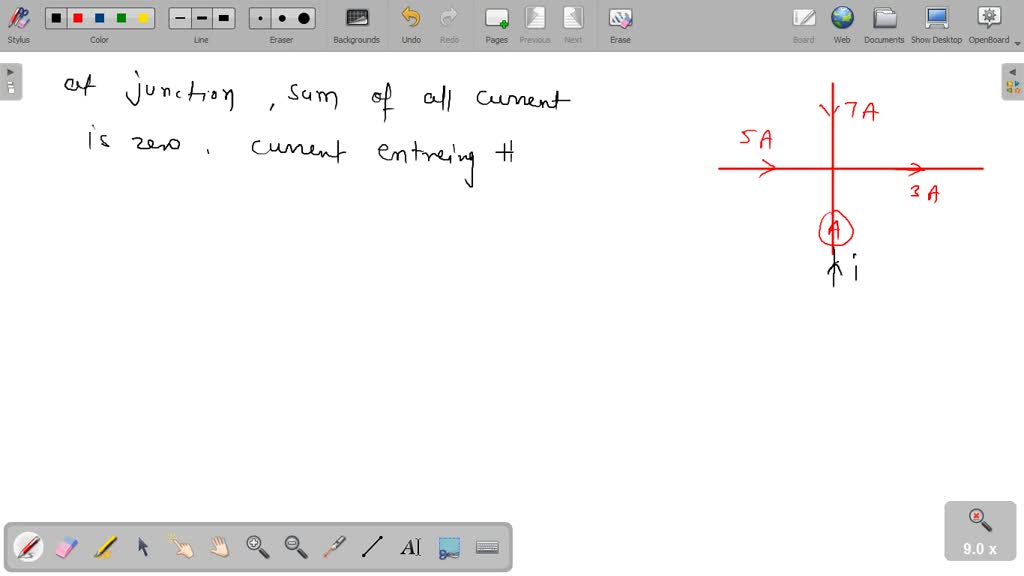The image size is (1024, 576).
Task: Choose the thickest line width
Action: coord(224,18)
